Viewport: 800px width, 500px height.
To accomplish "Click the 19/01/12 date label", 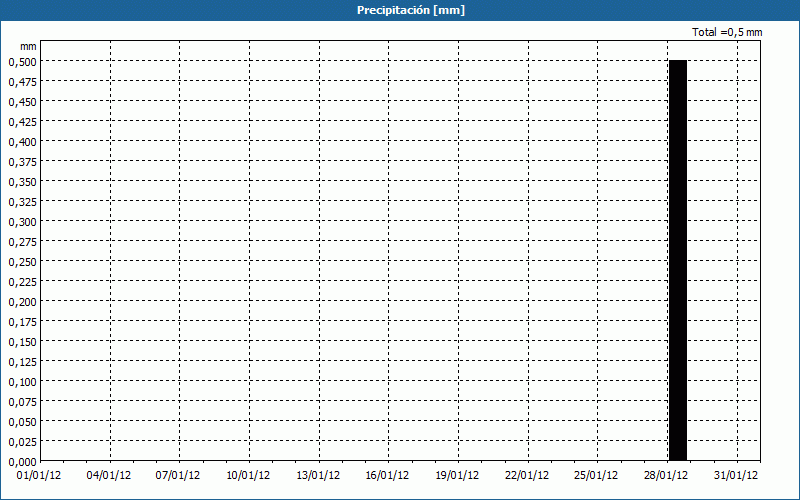I will tap(457, 476).
